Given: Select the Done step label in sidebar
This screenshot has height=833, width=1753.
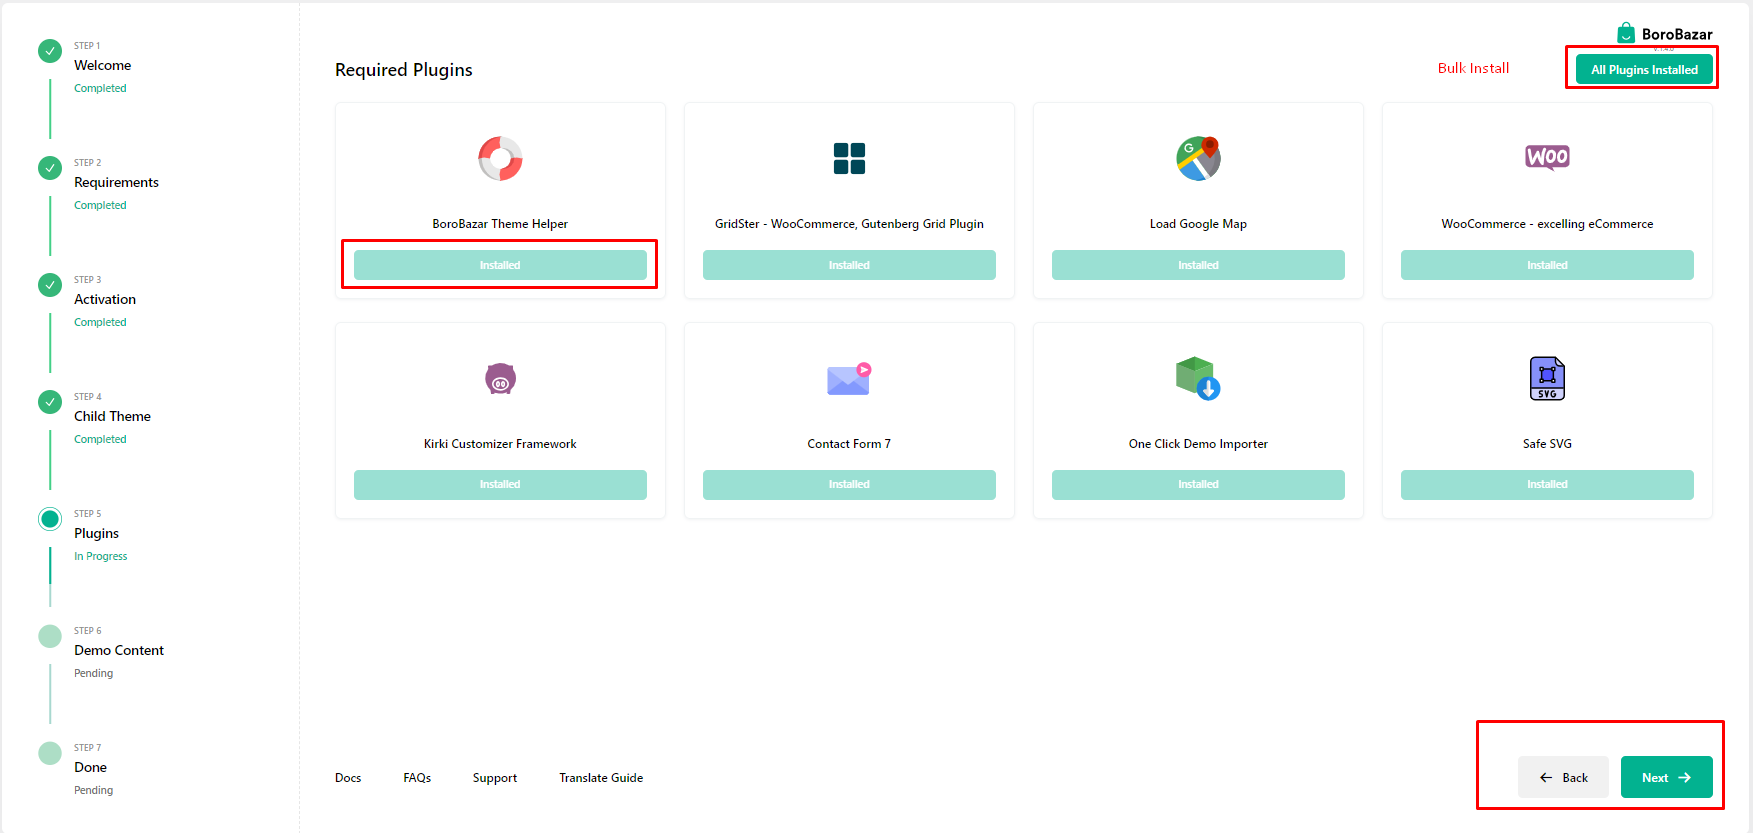Looking at the screenshot, I should [x=90, y=767].
